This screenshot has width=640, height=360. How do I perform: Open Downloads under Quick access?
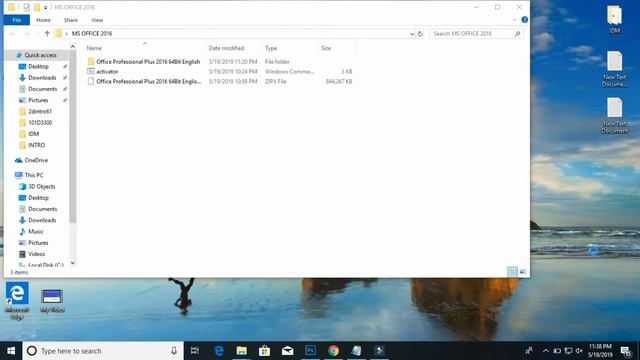(42, 78)
